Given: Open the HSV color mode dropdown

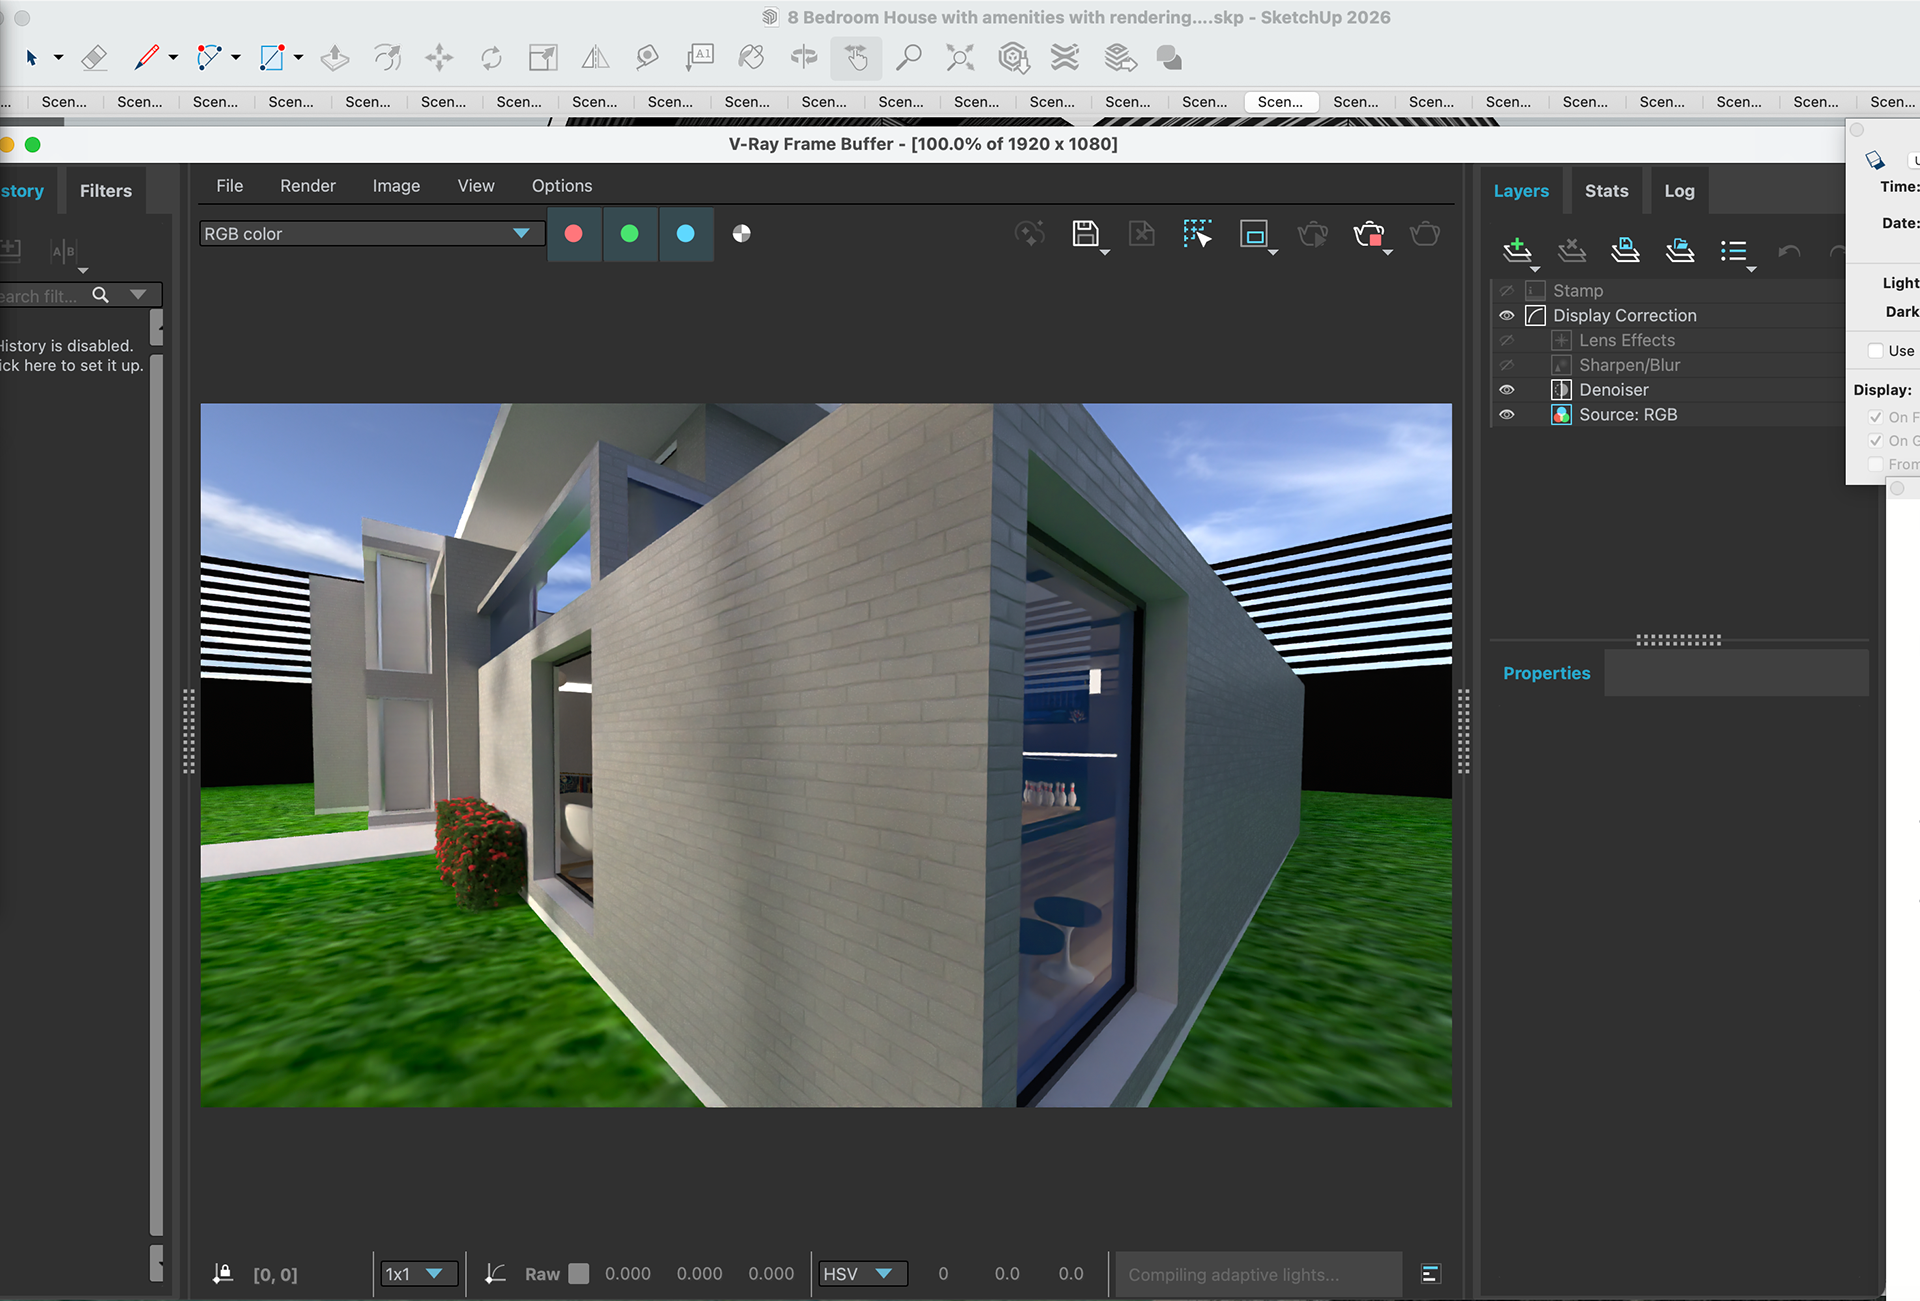Looking at the screenshot, I should click(862, 1274).
